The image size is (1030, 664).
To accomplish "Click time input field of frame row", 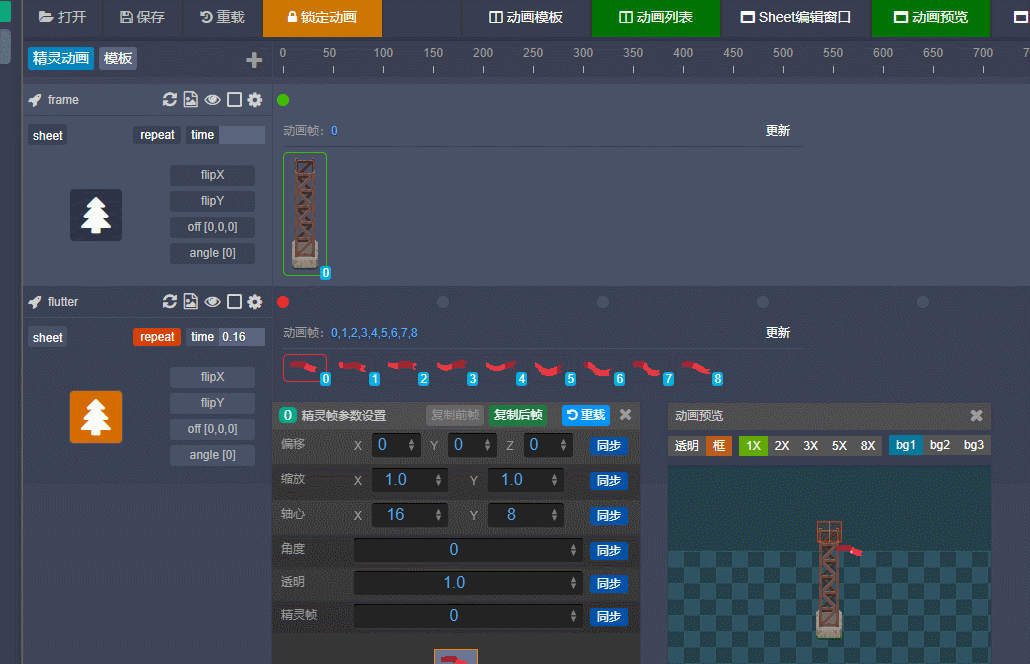I will coord(242,135).
